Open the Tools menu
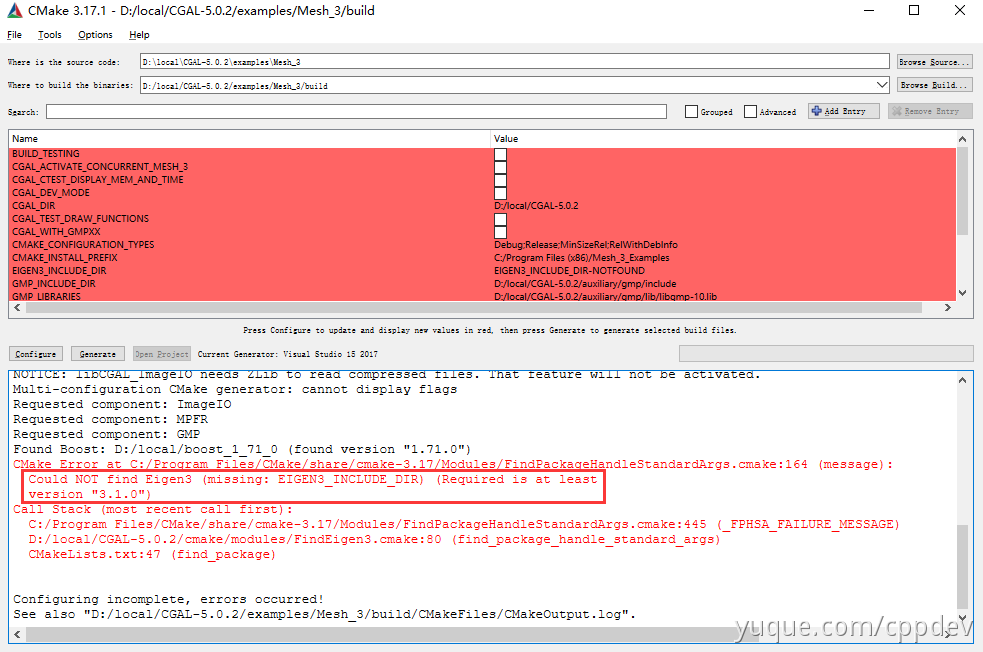 click(x=50, y=35)
